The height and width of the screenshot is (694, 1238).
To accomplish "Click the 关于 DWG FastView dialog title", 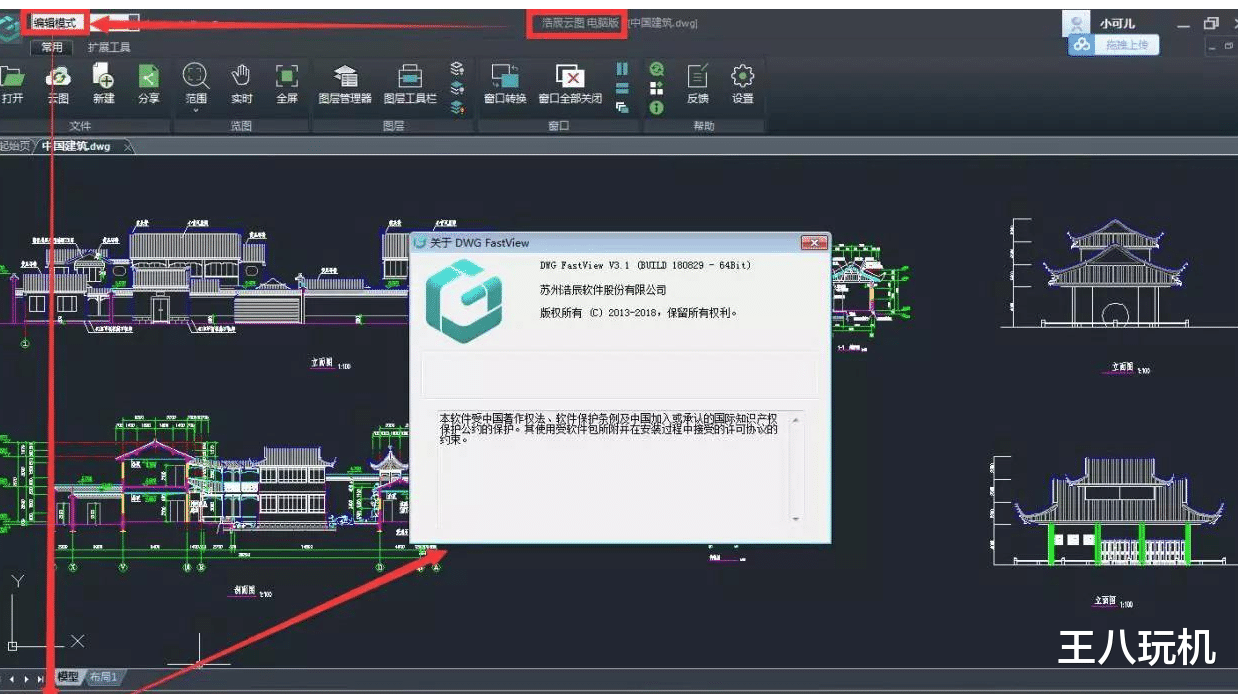I will click(479, 243).
